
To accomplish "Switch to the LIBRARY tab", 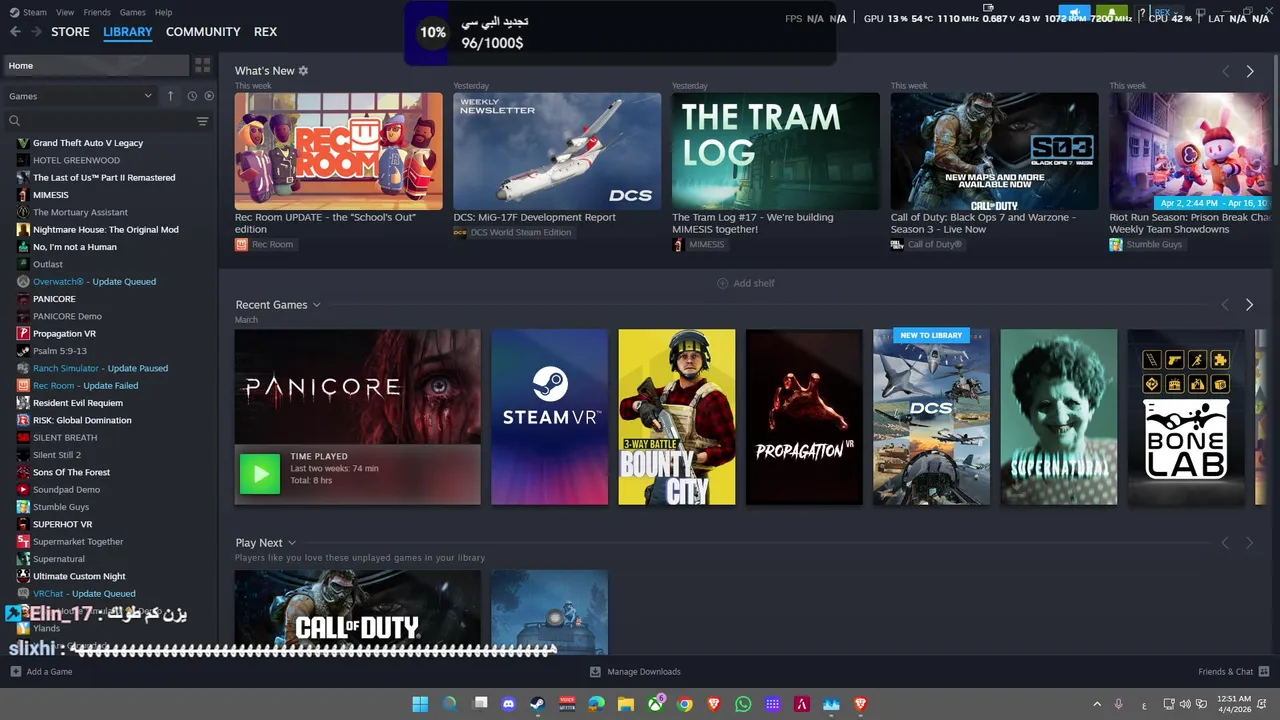I will pyautogui.click(x=128, y=32).
